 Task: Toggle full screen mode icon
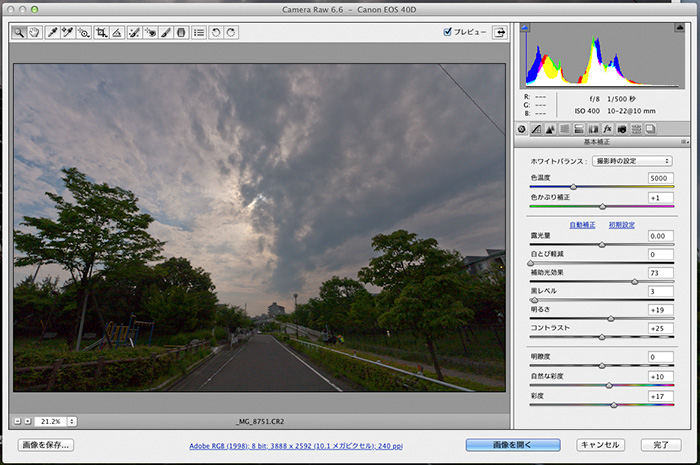coord(500,32)
